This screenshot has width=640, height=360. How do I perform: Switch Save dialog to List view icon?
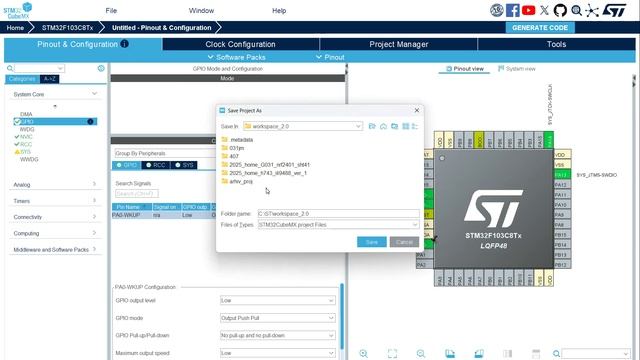pyautogui.click(x=405, y=126)
